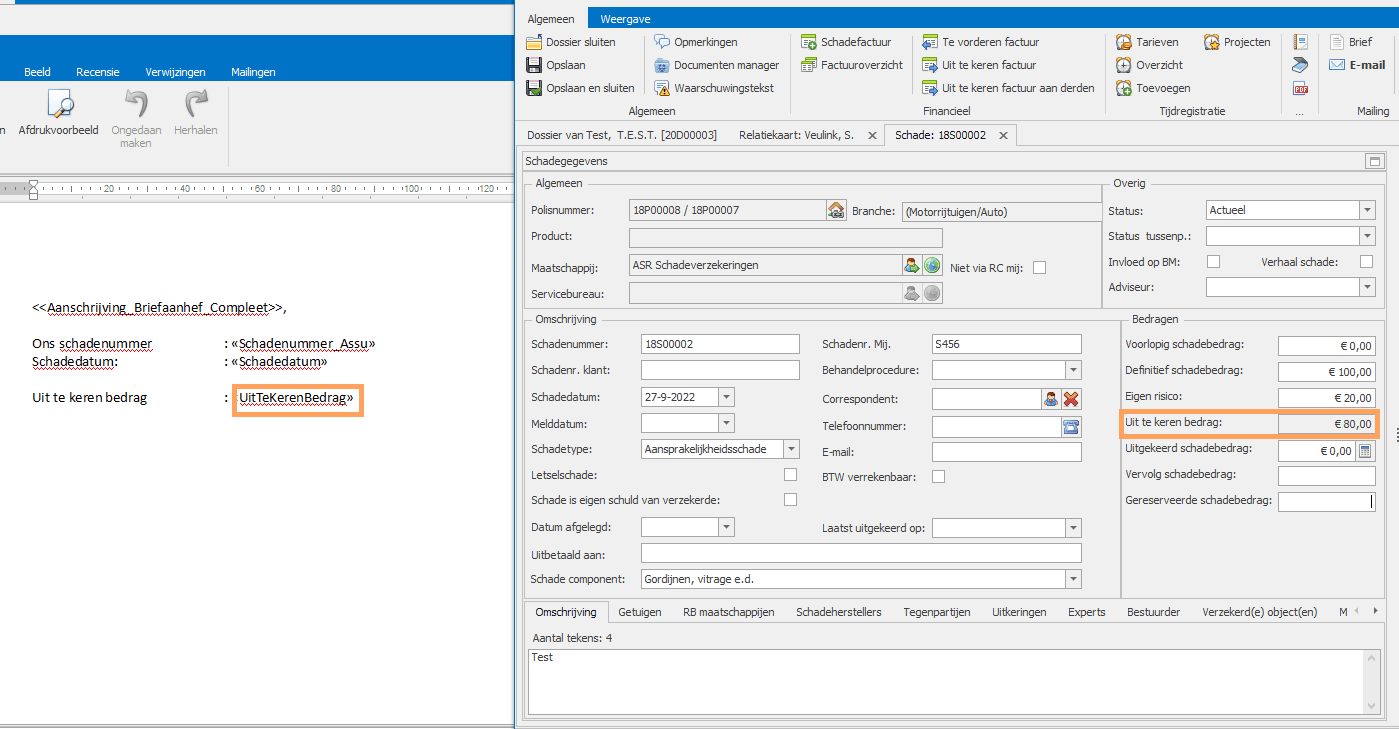Open the Adviseur dropdown
Screen dimensions: 1399x729
[1366, 287]
